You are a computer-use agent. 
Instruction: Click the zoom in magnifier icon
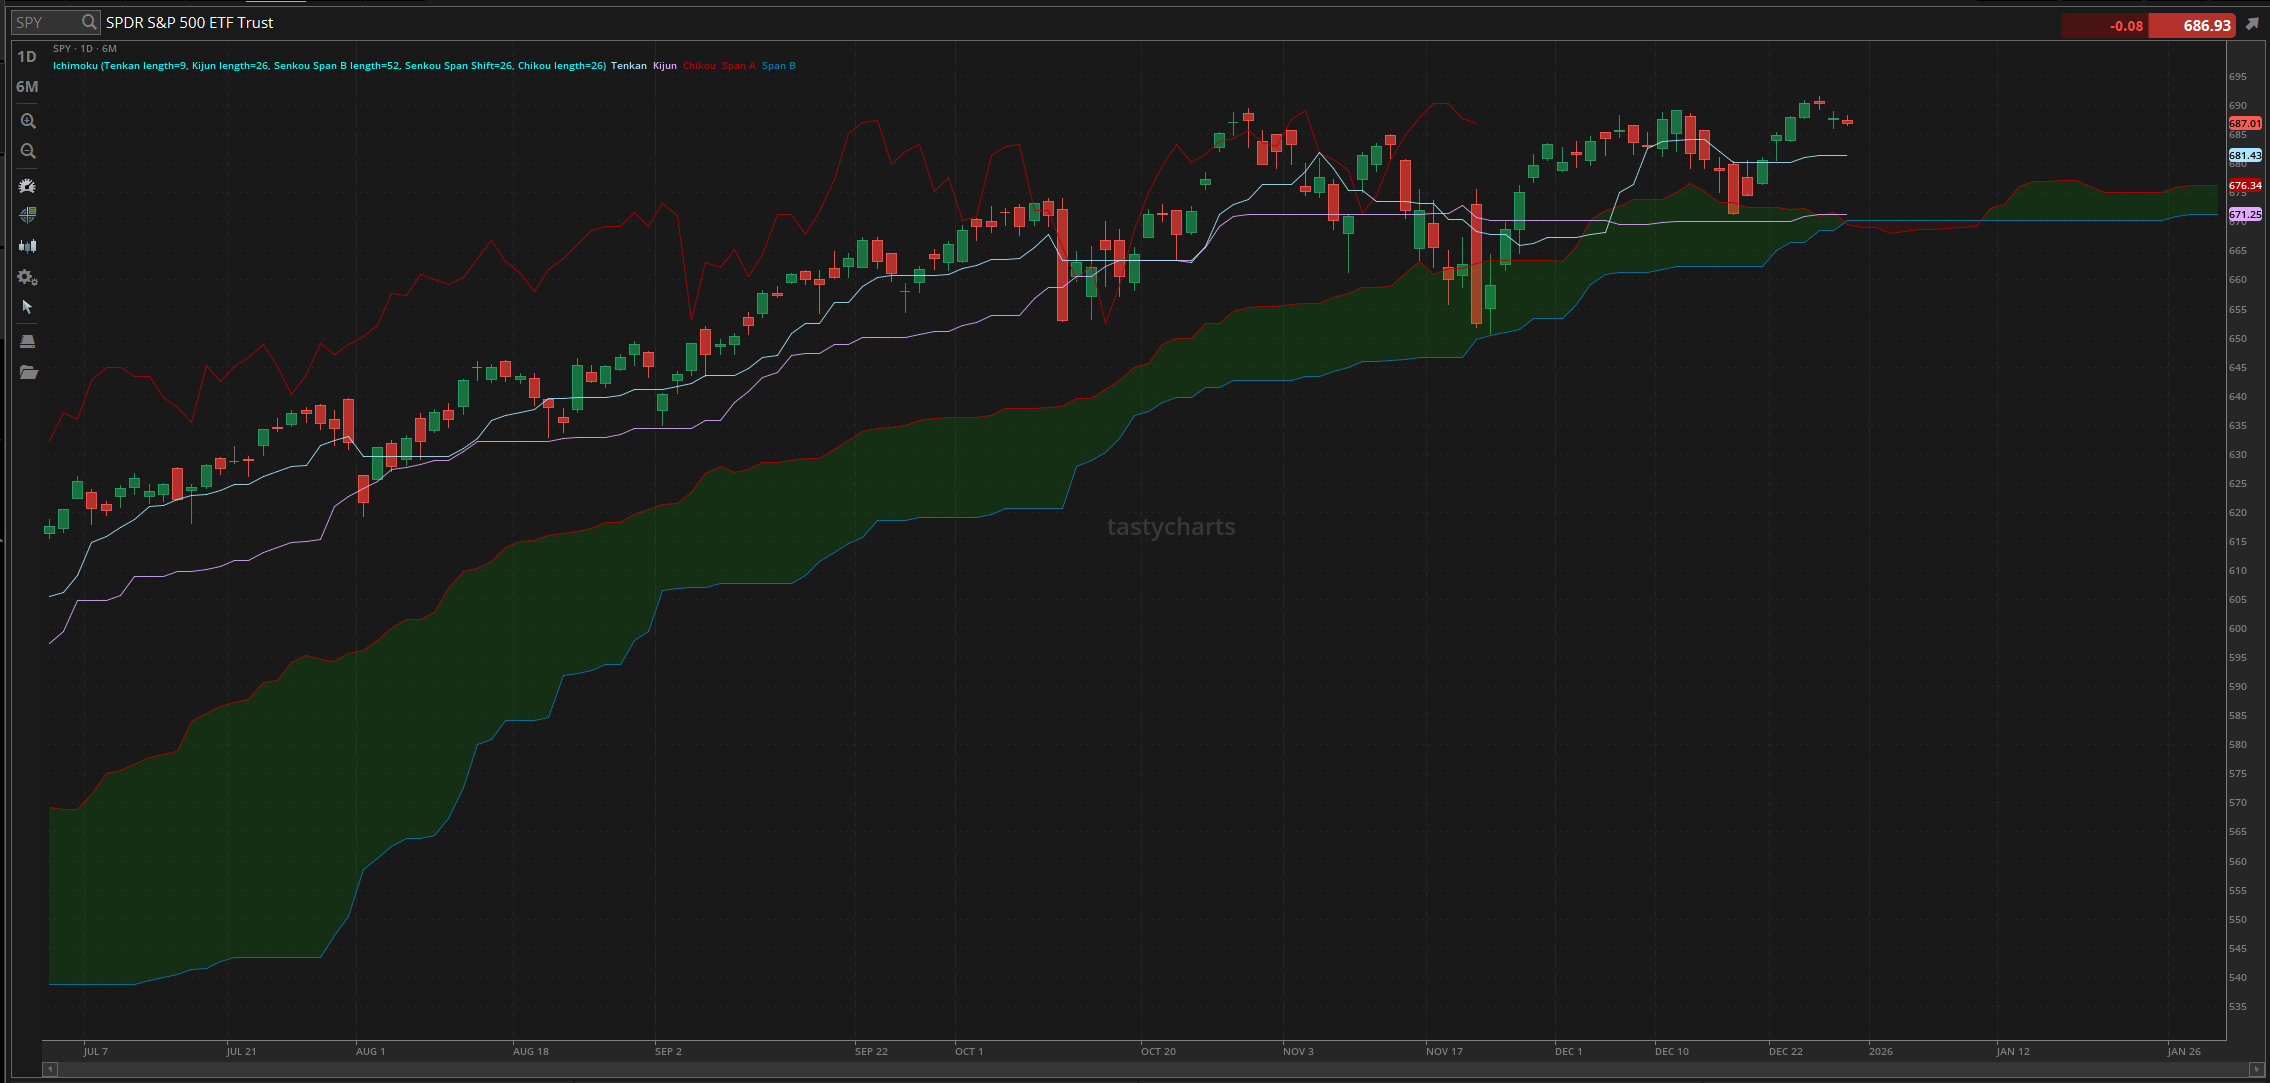28,121
